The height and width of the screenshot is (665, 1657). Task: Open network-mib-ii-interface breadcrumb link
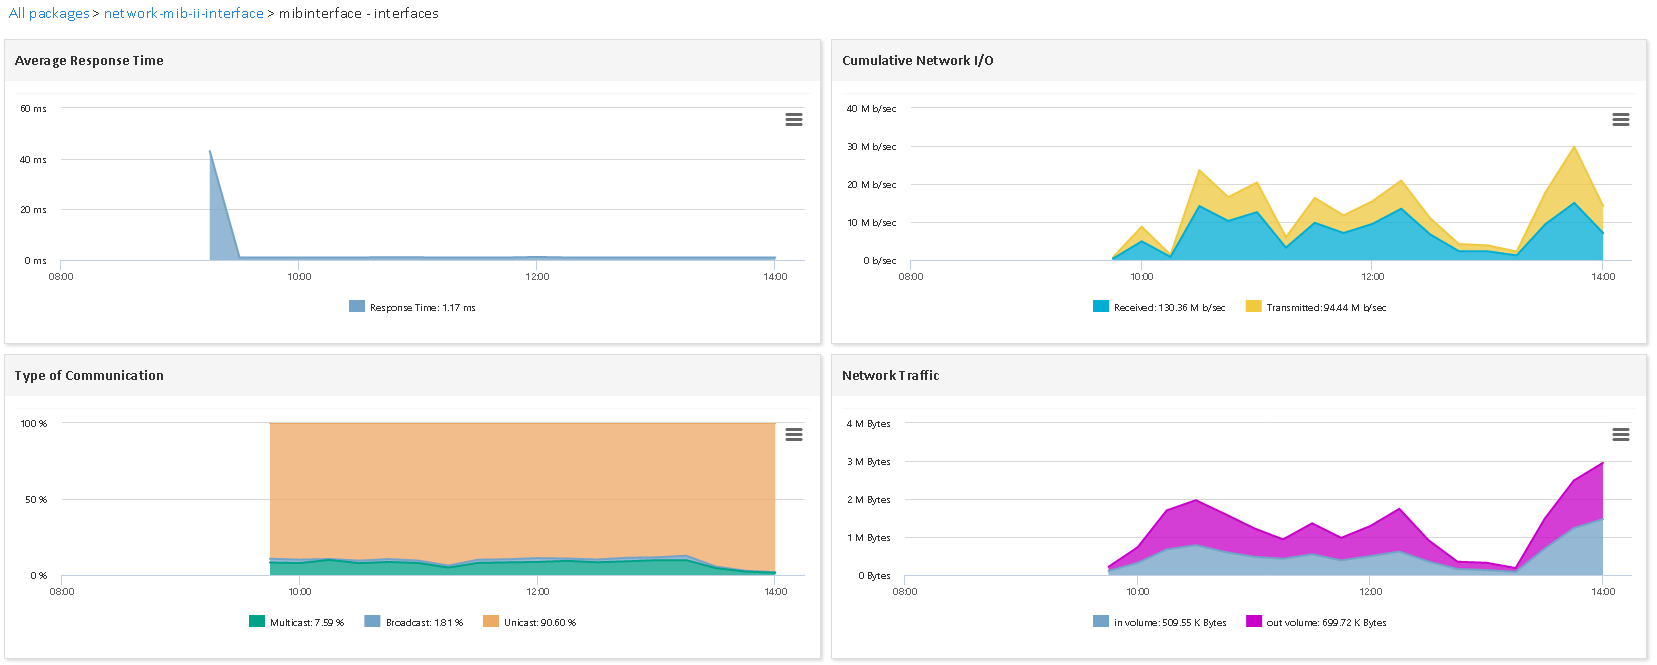pyautogui.click(x=184, y=14)
